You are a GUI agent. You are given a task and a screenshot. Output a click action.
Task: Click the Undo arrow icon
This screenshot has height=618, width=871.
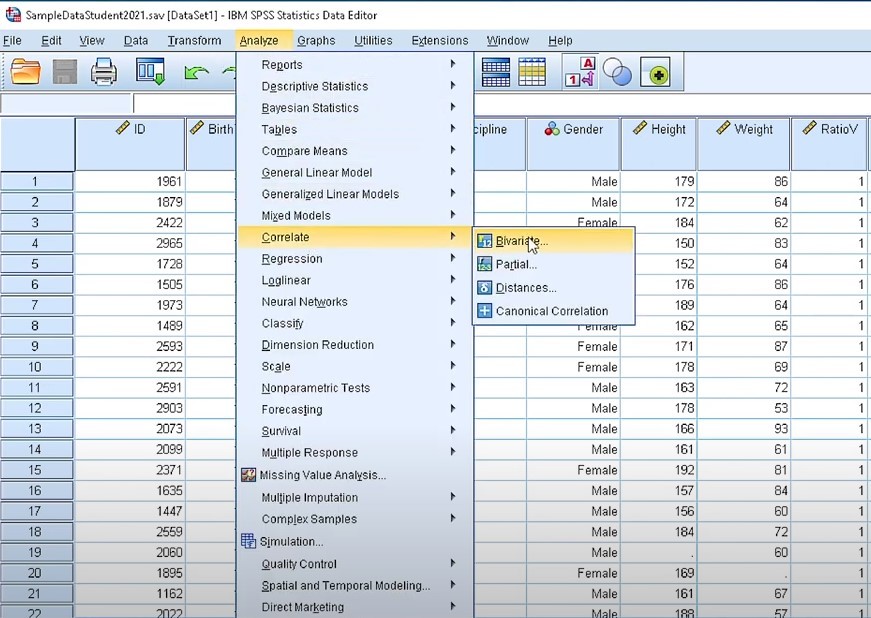196,73
